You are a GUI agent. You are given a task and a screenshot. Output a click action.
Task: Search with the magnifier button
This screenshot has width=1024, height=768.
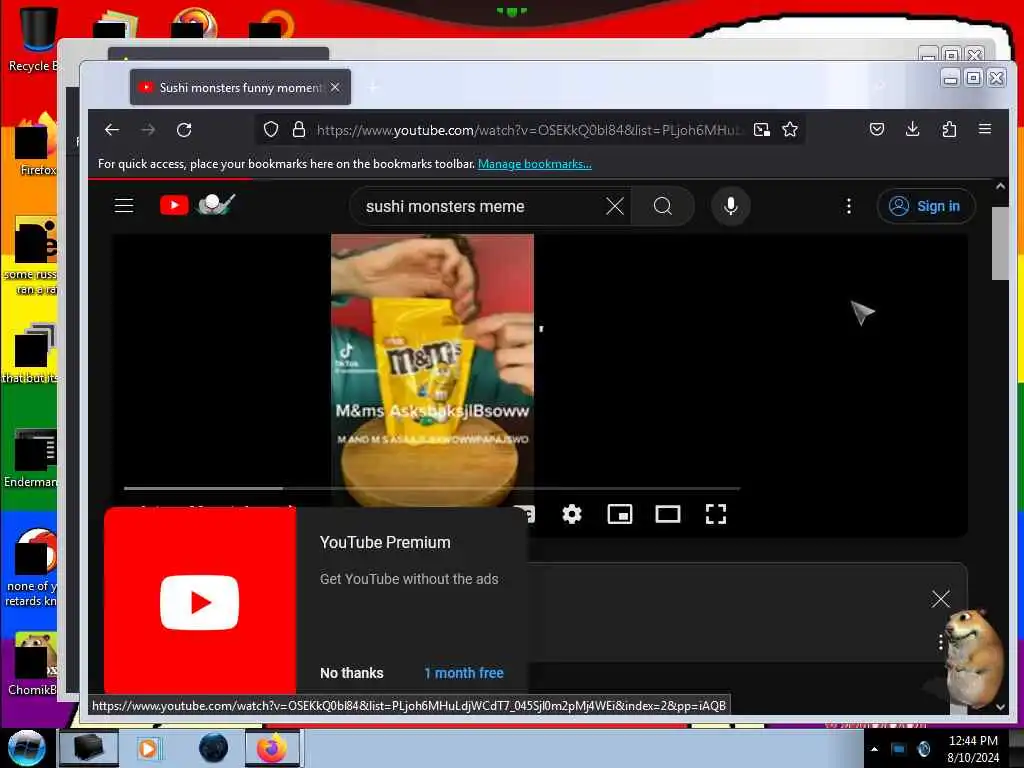click(662, 206)
